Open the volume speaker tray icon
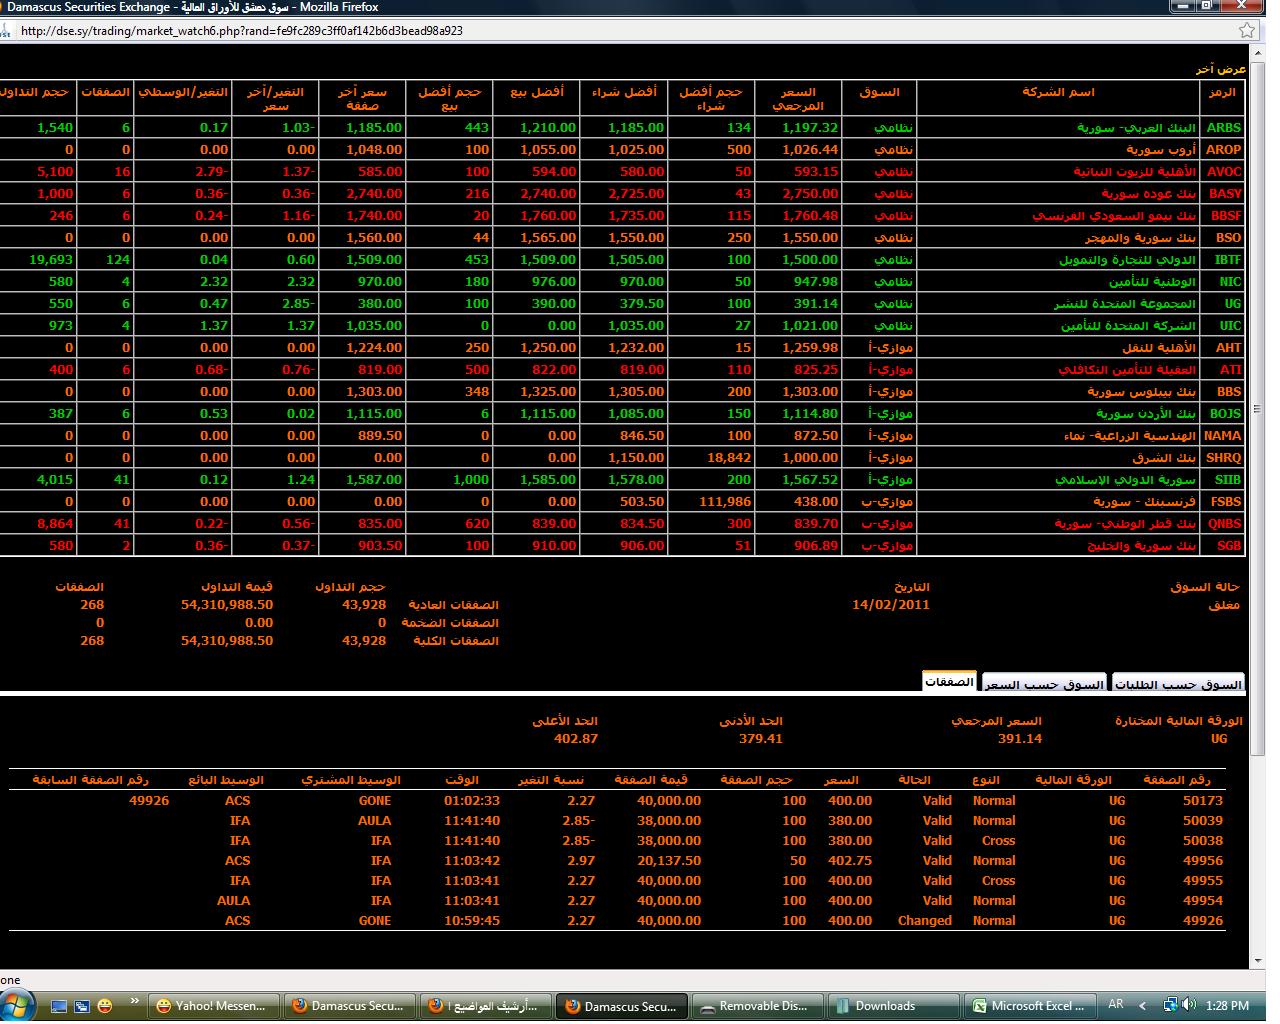The width and height of the screenshot is (1280, 1024). coord(1189,1005)
